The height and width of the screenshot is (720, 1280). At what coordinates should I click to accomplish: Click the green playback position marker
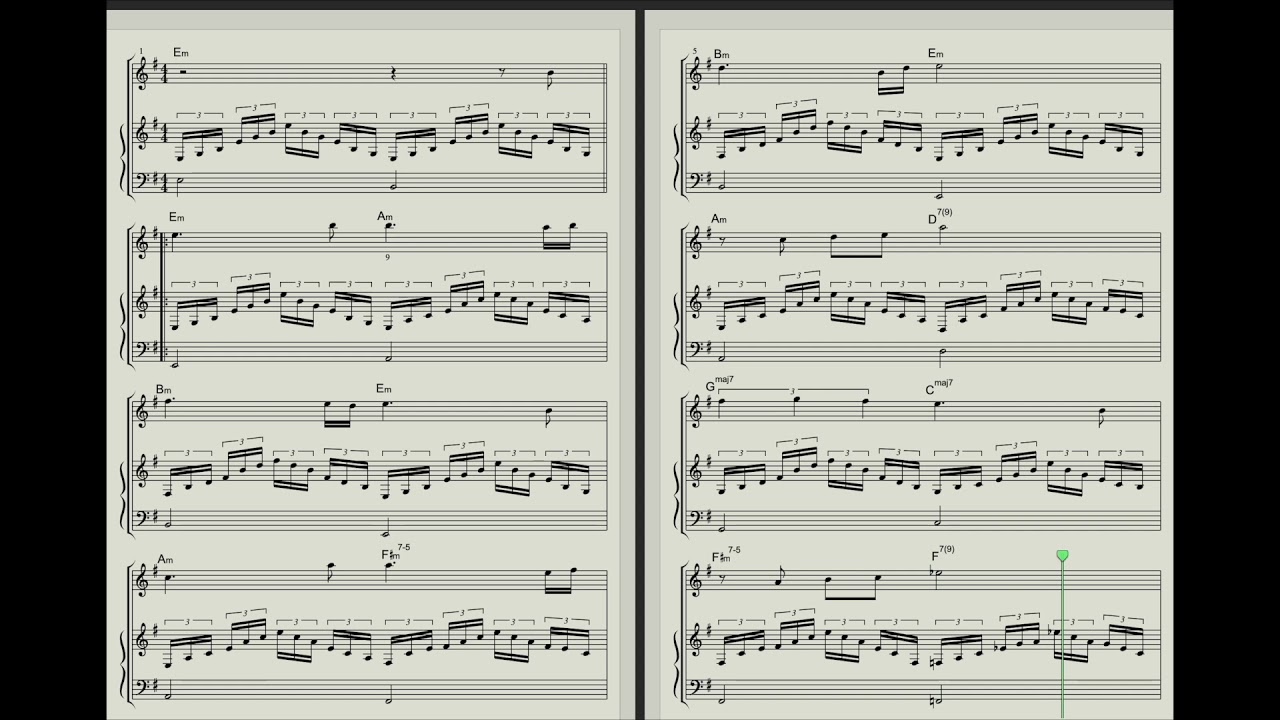[x=1062, y=555]
